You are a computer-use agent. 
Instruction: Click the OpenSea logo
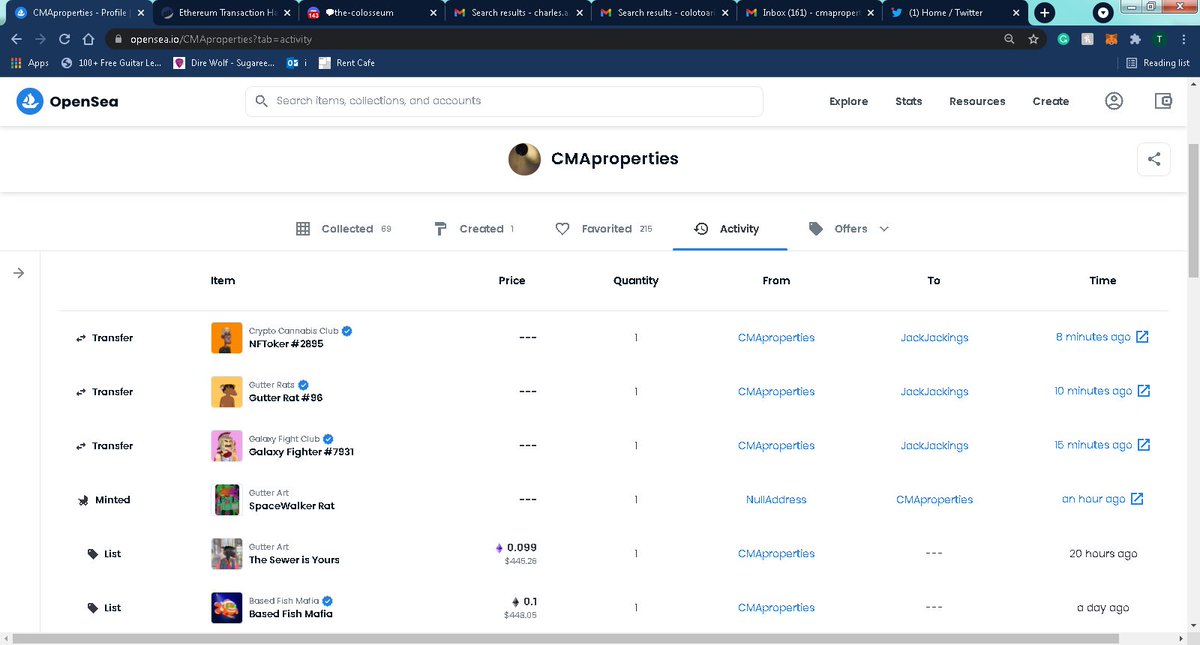point(68,101)
